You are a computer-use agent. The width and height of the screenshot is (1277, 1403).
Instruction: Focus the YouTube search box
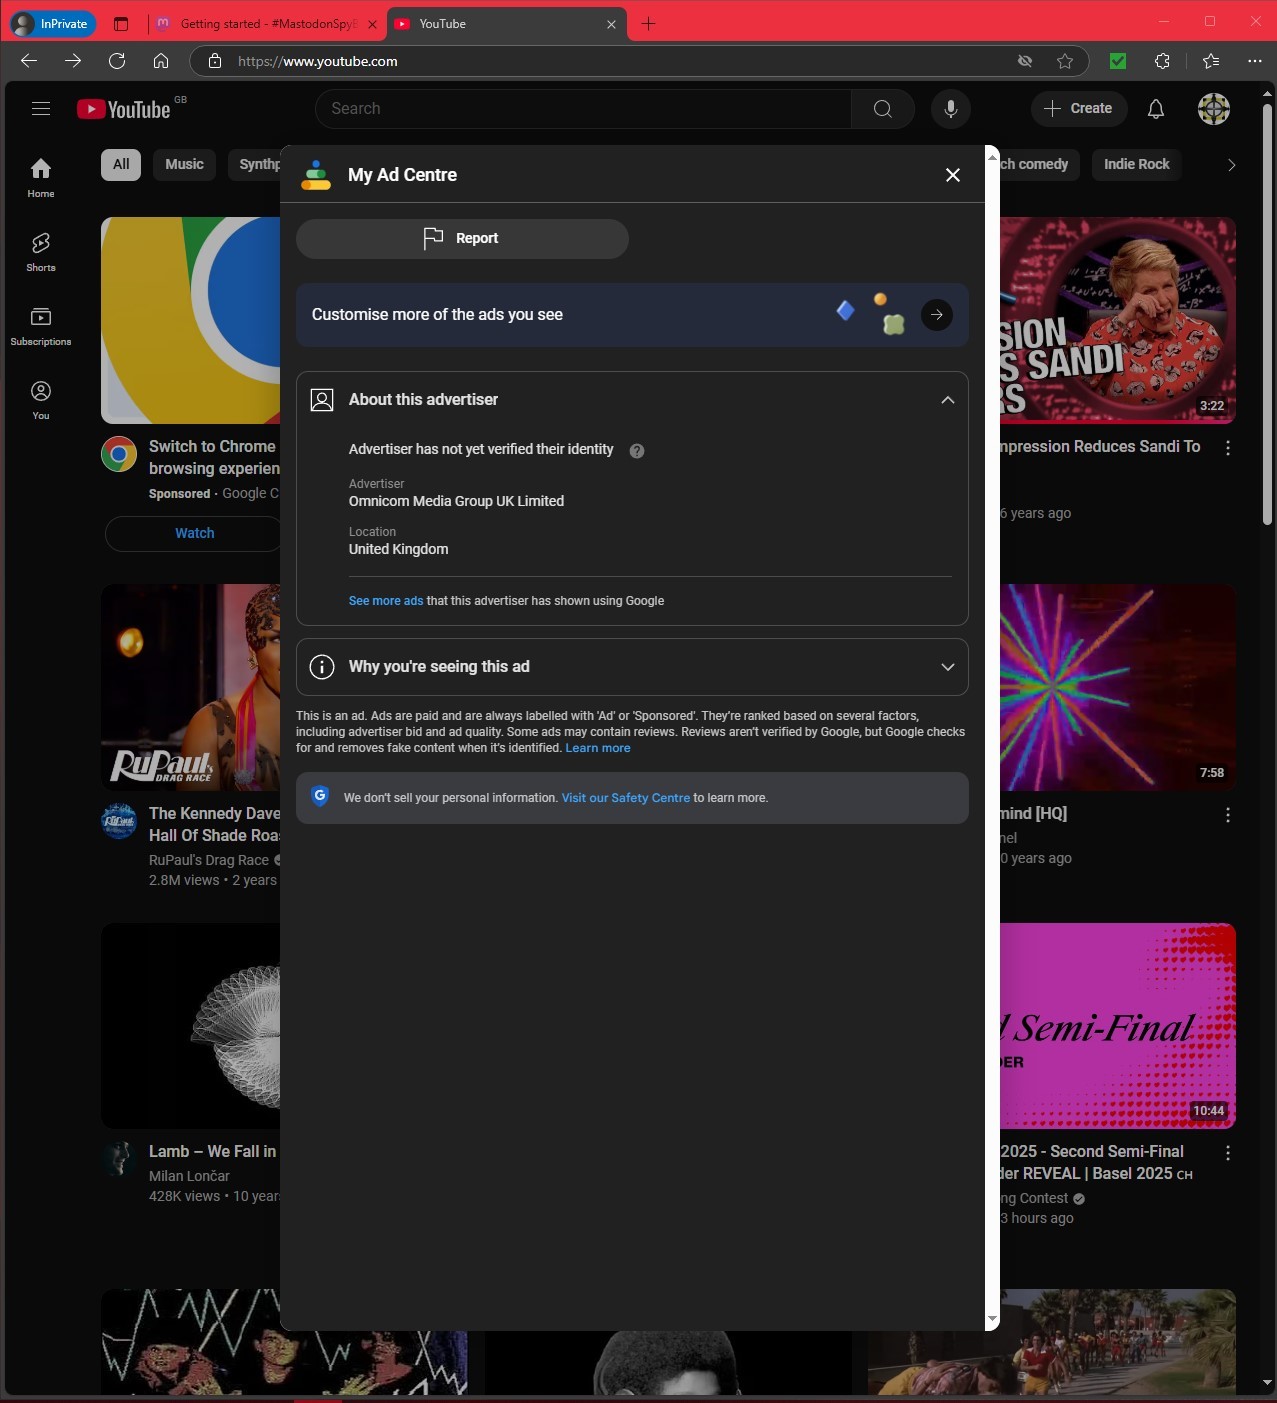(x=583, y=109)
